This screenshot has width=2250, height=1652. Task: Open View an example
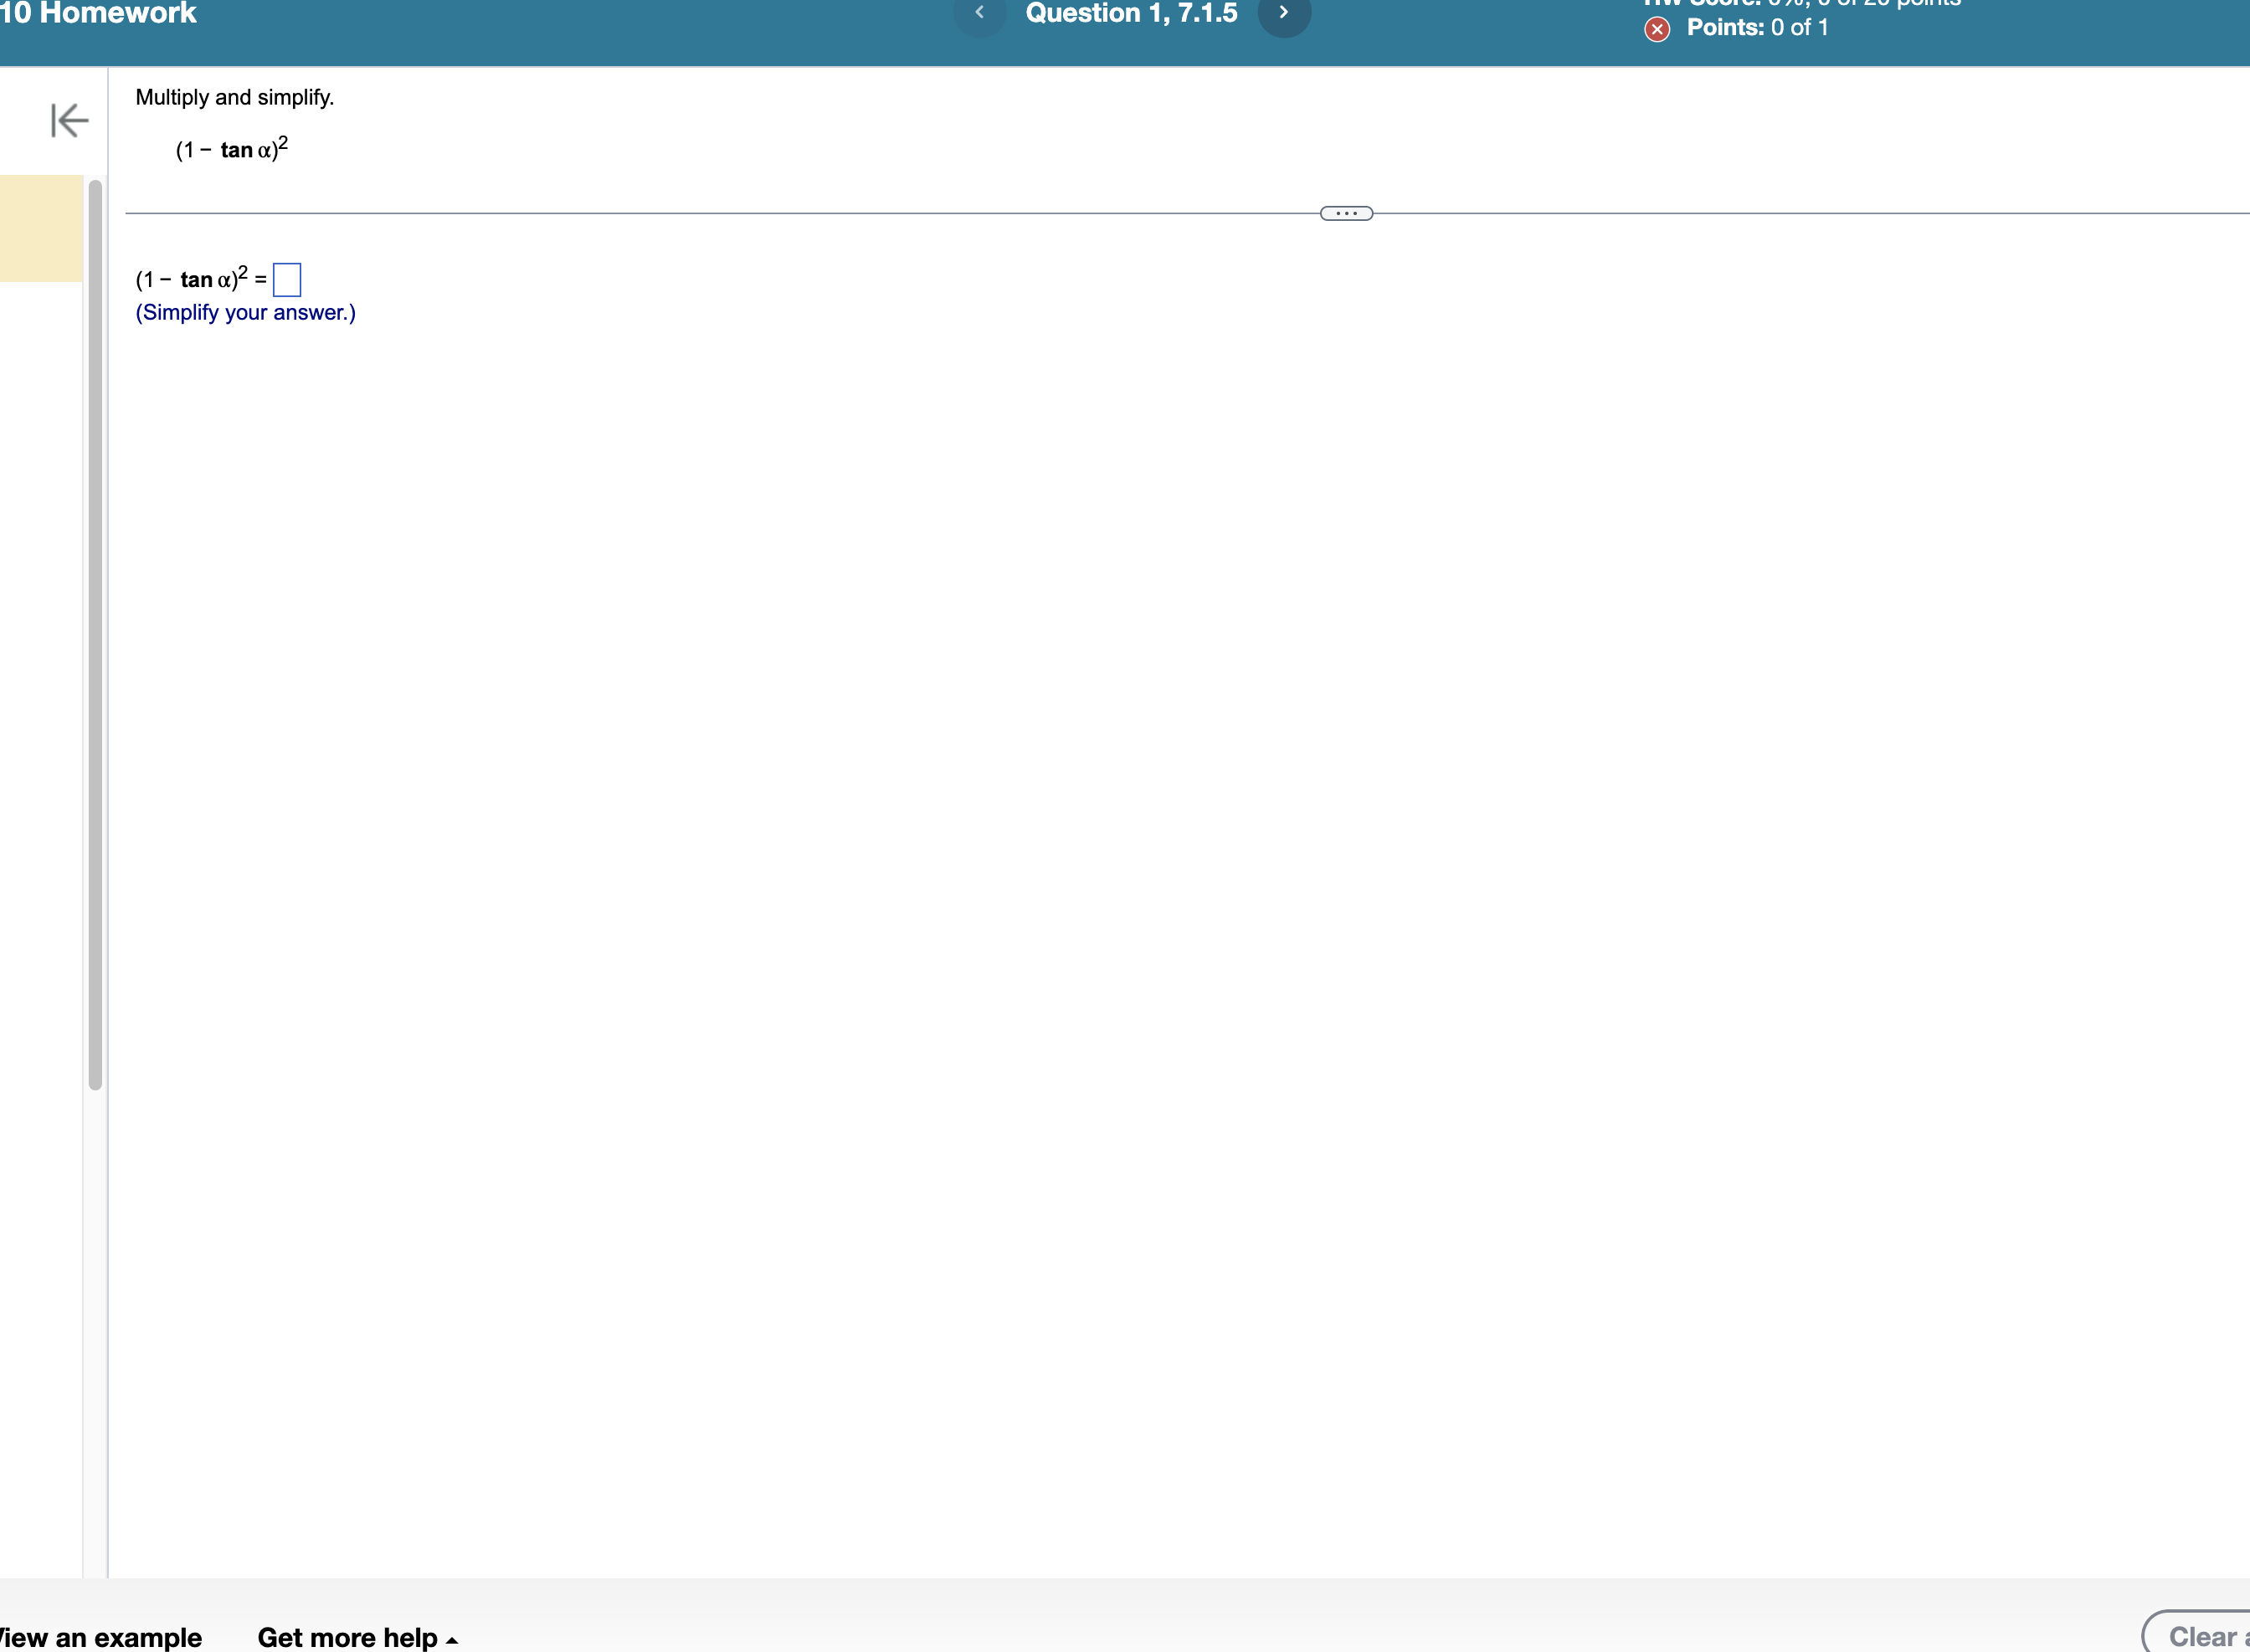click(100, 1636)
